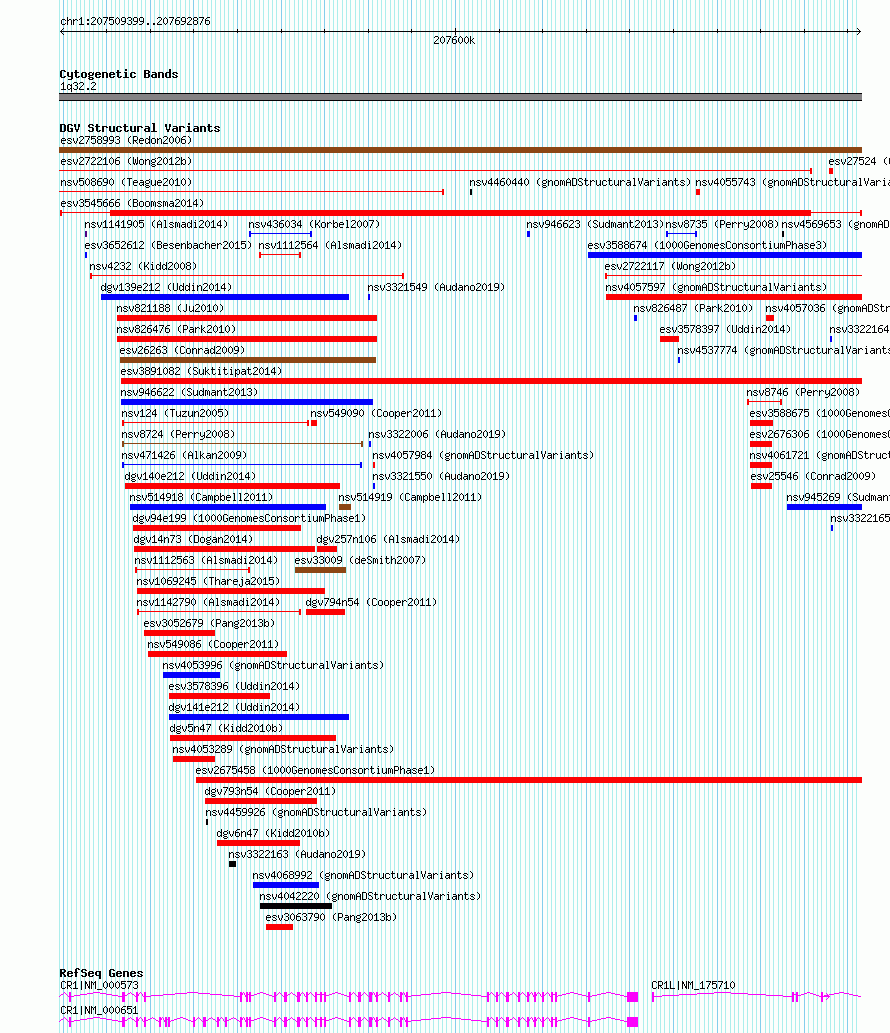This screenshot has height=1033, width=890.
Task: Select nsv124 (Tuzun2005) variant
Action: (x=175, y=414)
